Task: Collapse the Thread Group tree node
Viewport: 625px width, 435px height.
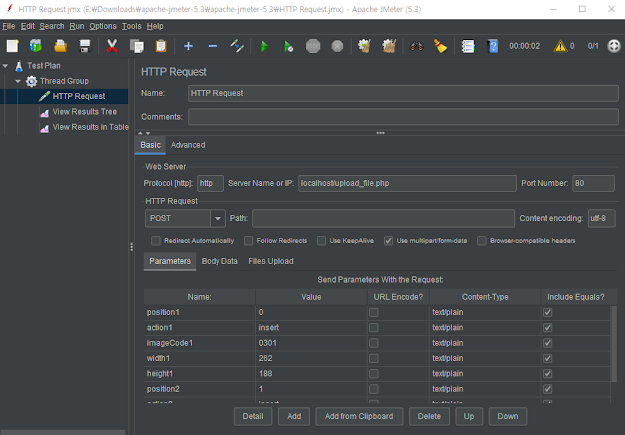Action: coord(18,81)
